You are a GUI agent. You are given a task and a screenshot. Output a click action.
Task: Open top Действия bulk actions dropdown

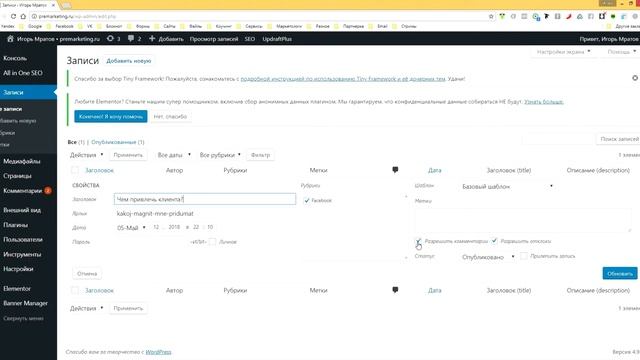coord(87,155)
